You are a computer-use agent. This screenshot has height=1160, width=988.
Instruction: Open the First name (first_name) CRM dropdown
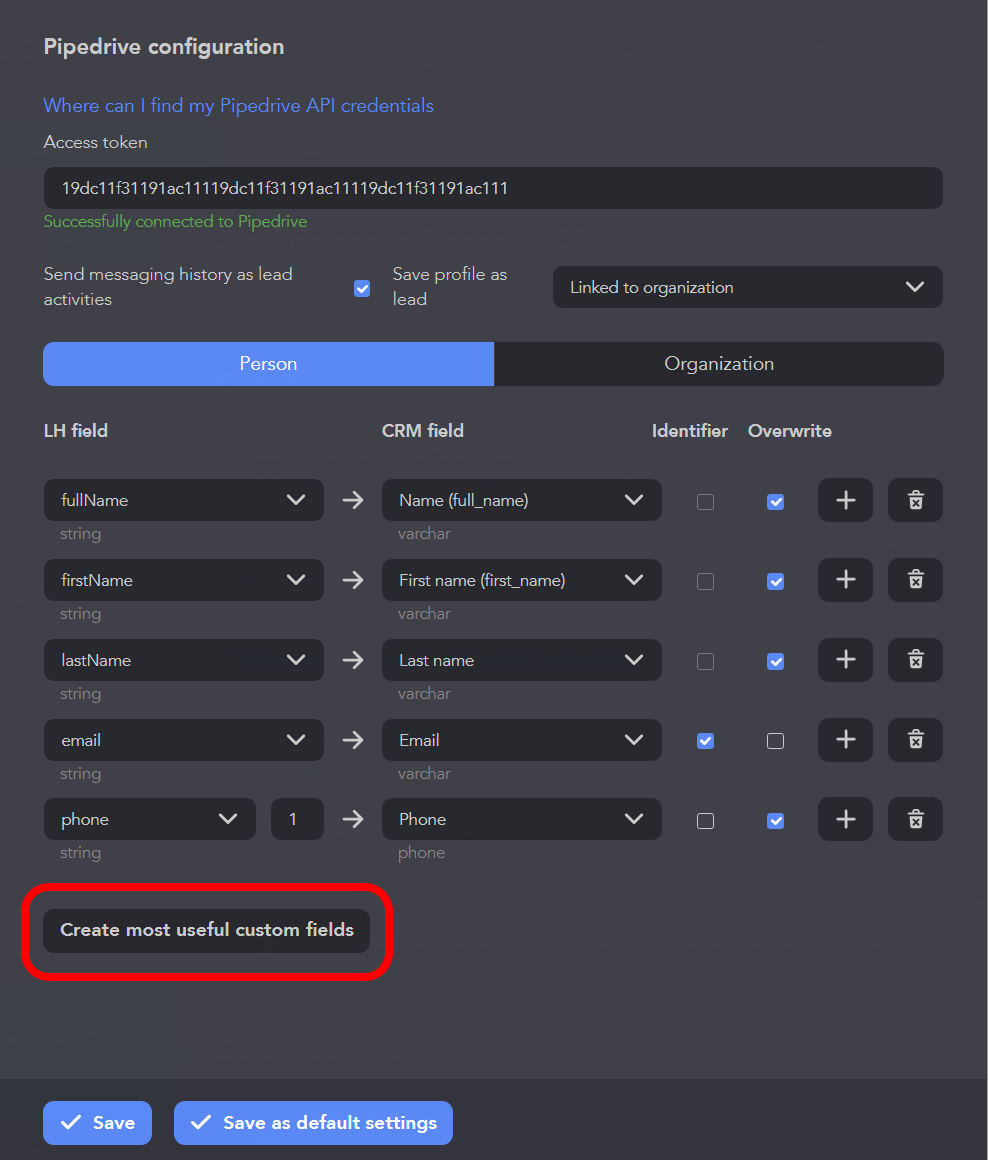click(x=521, y=580)
